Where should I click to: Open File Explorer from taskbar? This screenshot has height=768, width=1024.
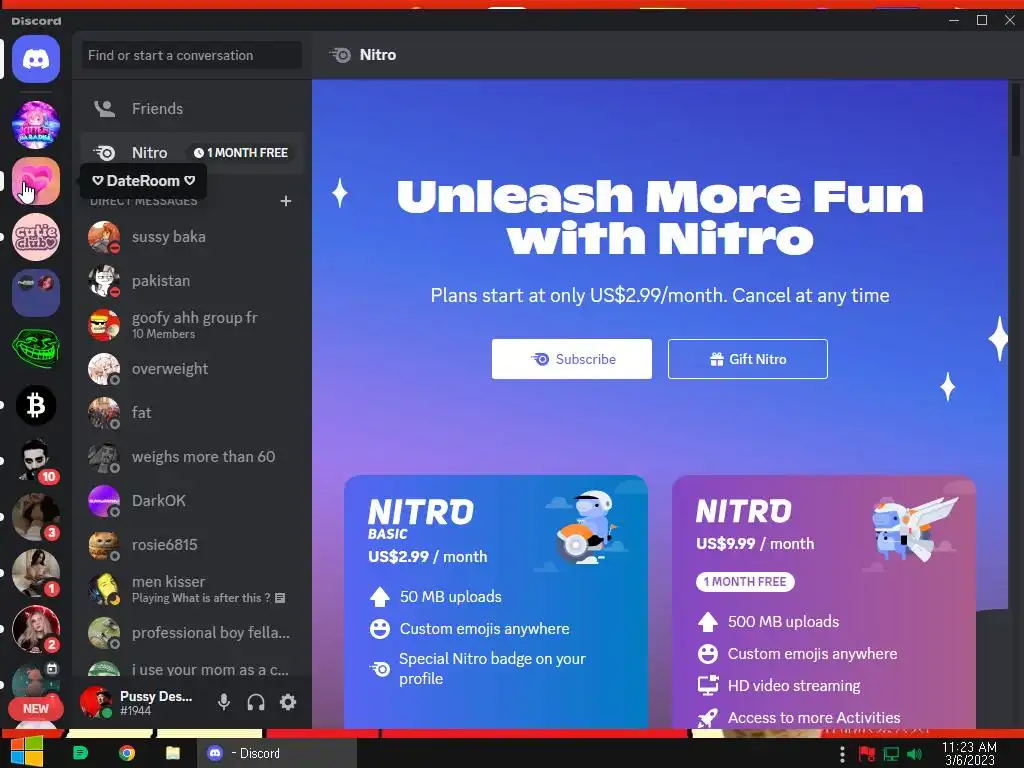coord(172,753)
